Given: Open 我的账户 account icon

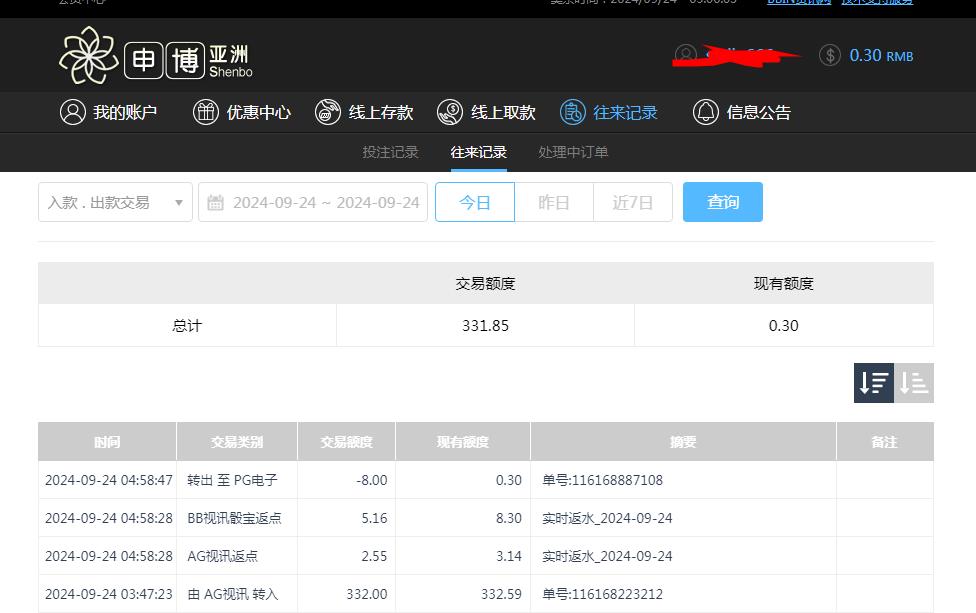Looking at the screenshot, I should [x=71, y=112].
